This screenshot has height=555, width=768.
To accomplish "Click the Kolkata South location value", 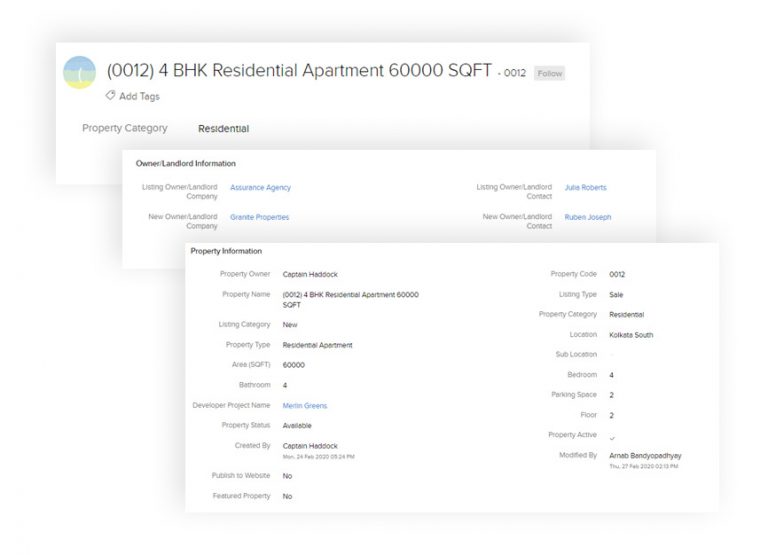I will [630, 335].
